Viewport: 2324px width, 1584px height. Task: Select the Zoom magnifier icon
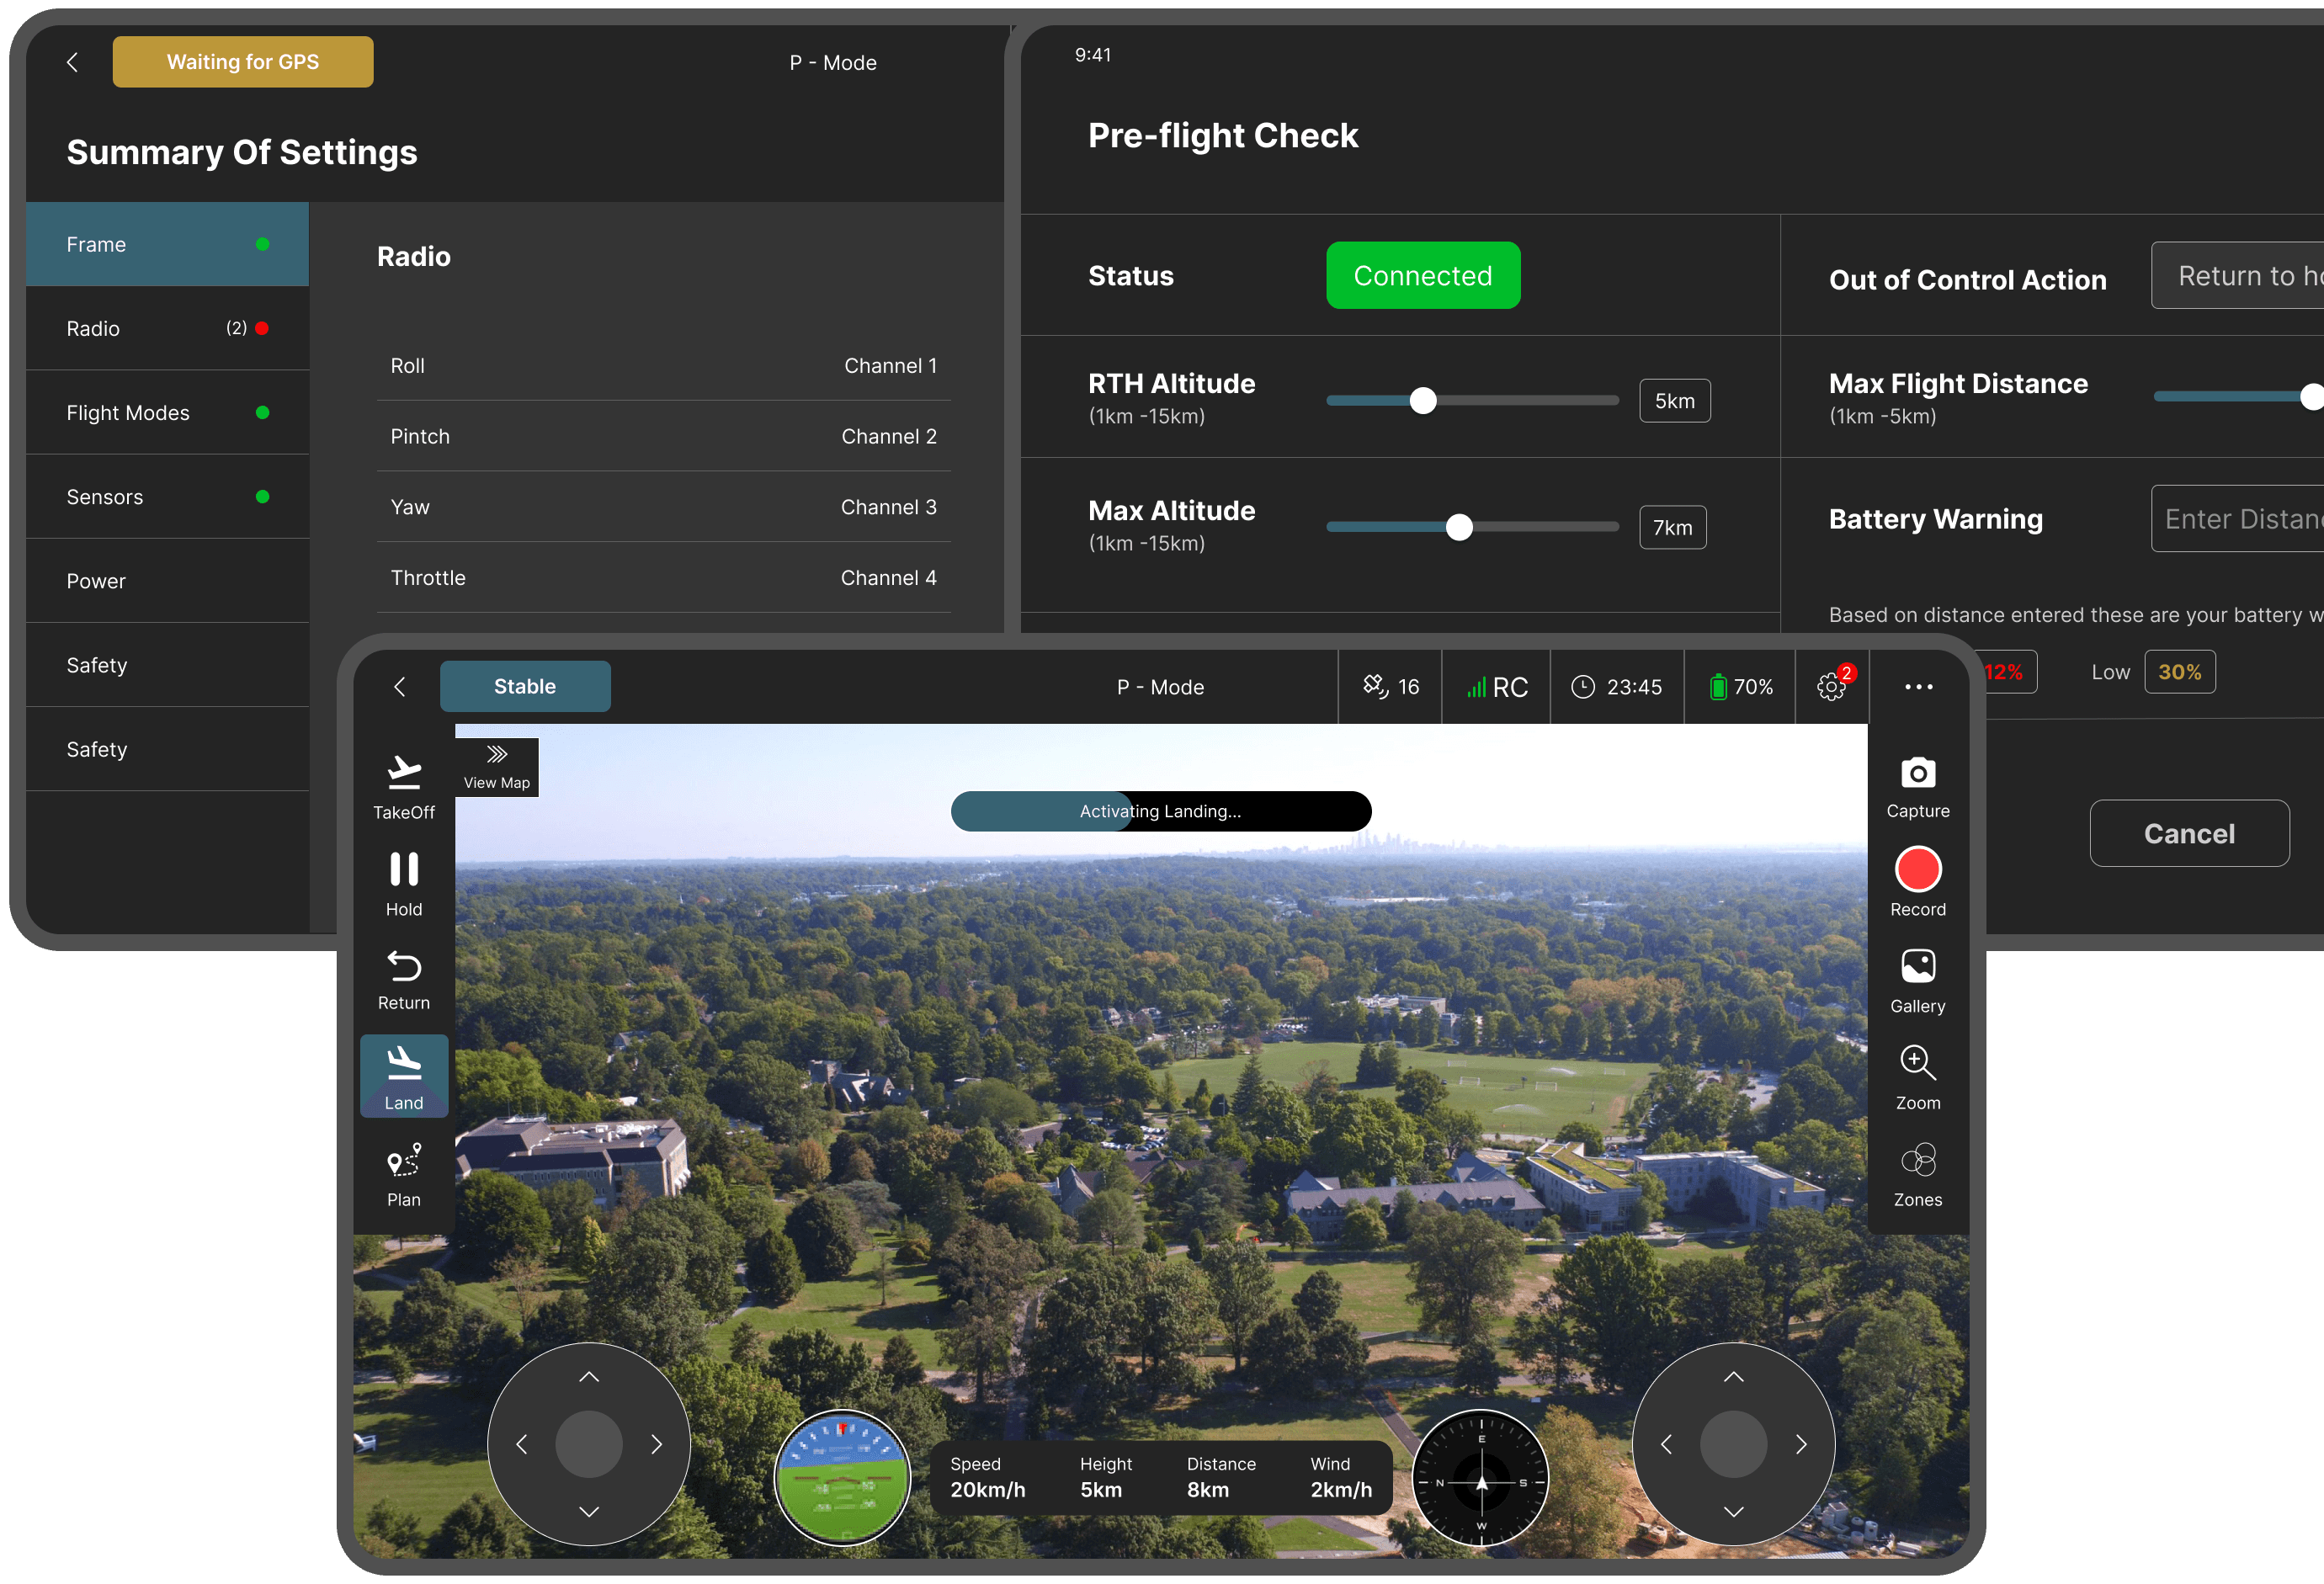tap(1917, 1063)
